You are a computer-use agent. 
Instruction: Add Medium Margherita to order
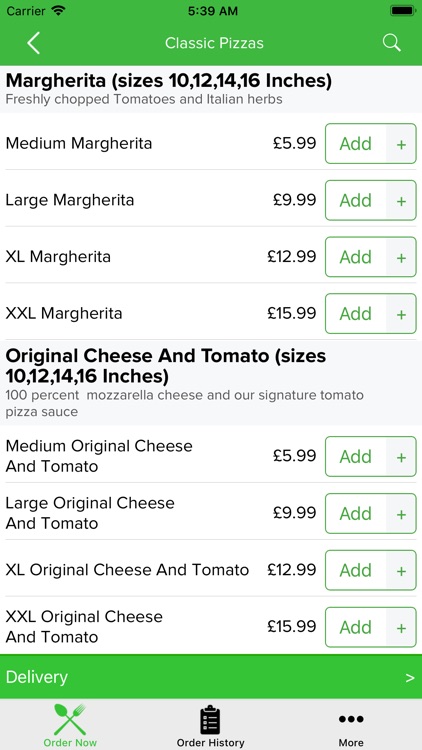[x=355, y=144]
